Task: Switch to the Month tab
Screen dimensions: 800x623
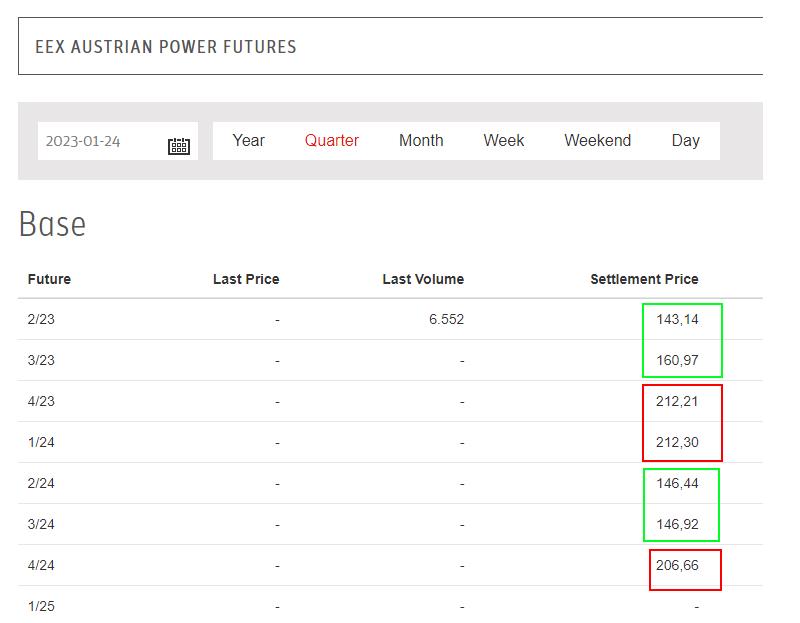Action: pos(421,140)
